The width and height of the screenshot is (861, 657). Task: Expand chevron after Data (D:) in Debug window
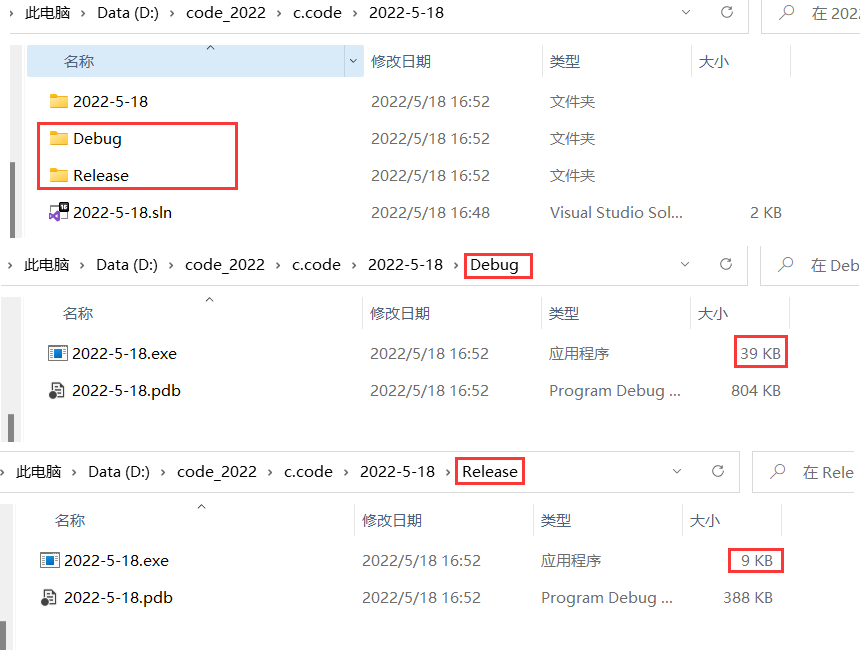(x=171, y=265)
